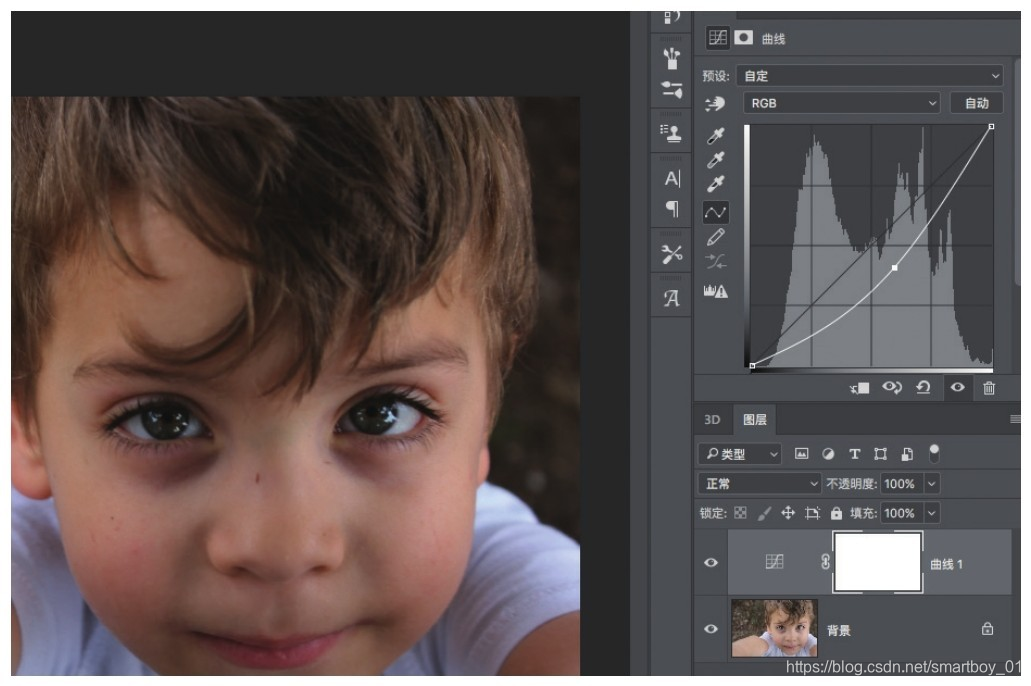Open the 正常 blend mode dropdown
This screenshot has height=686, width=1031.
tap(759, 483)
